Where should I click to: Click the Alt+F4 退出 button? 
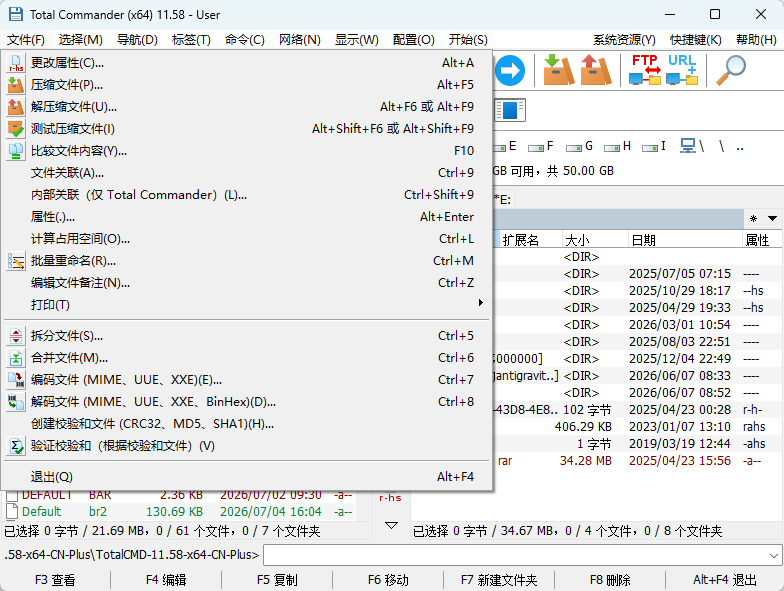click(724, 580)
